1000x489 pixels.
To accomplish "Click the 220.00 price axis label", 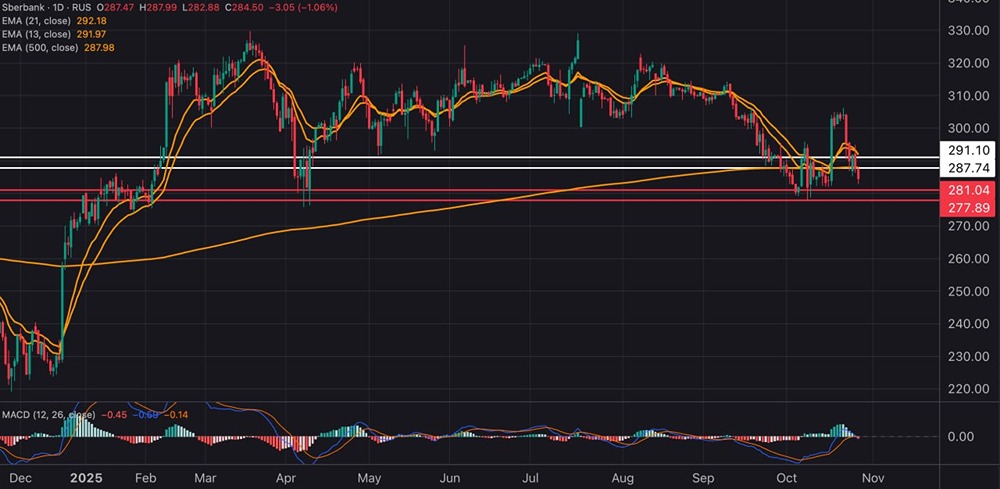I will 969,388.
